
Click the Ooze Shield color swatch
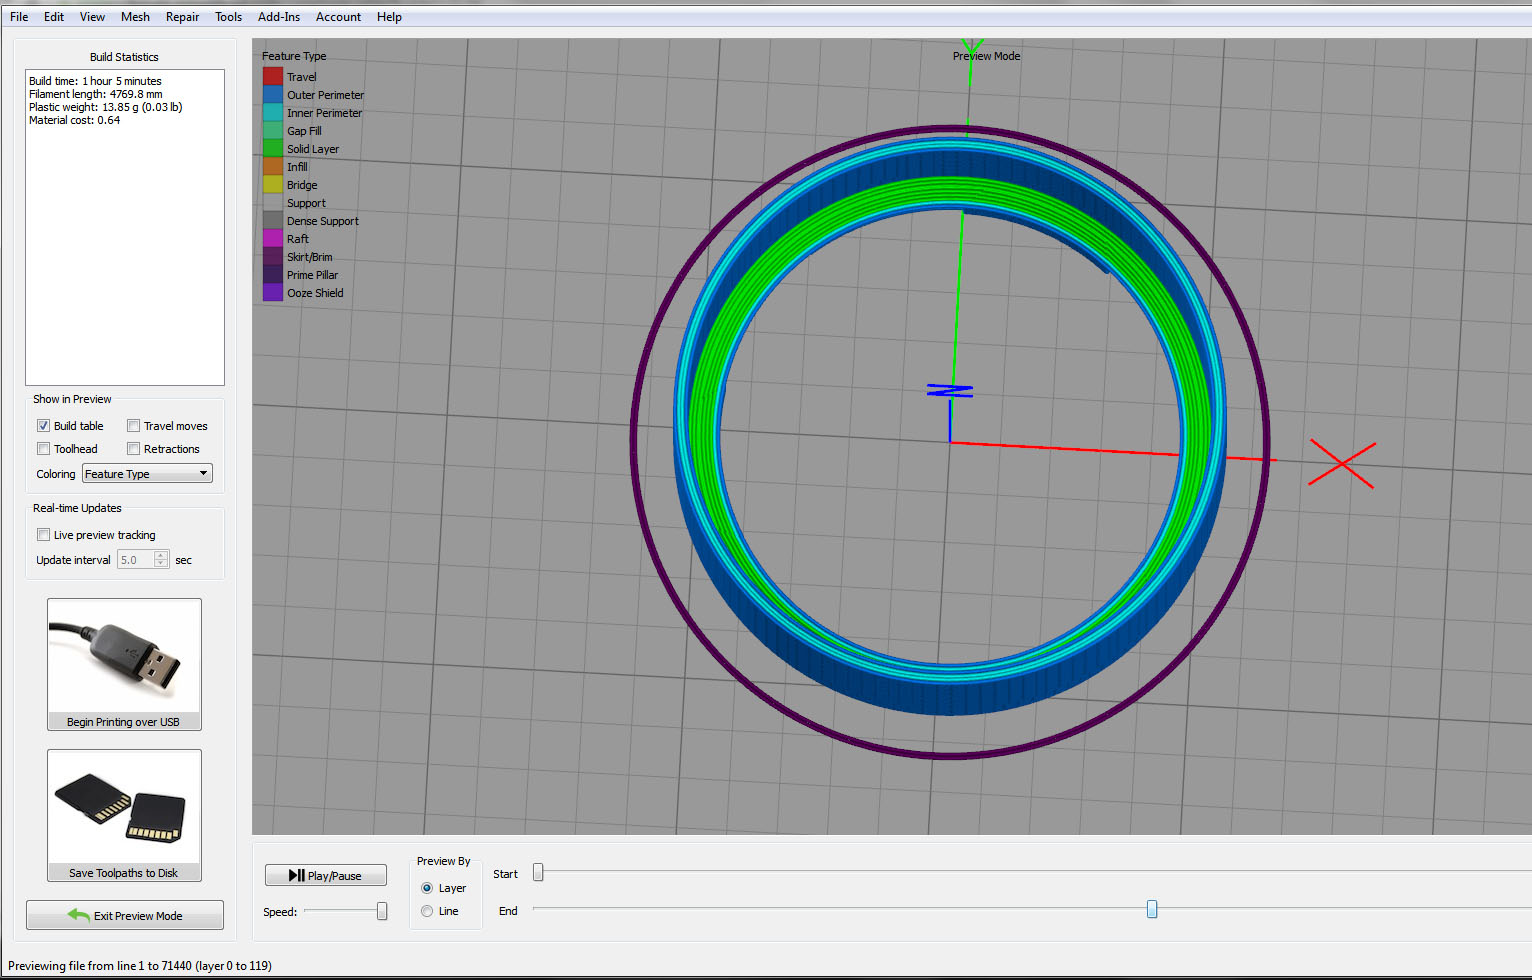(273, 293)
